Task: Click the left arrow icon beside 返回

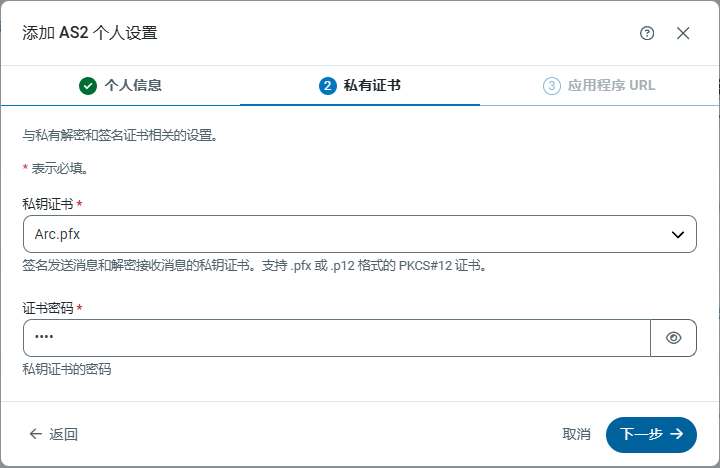Action: [36, 434]
